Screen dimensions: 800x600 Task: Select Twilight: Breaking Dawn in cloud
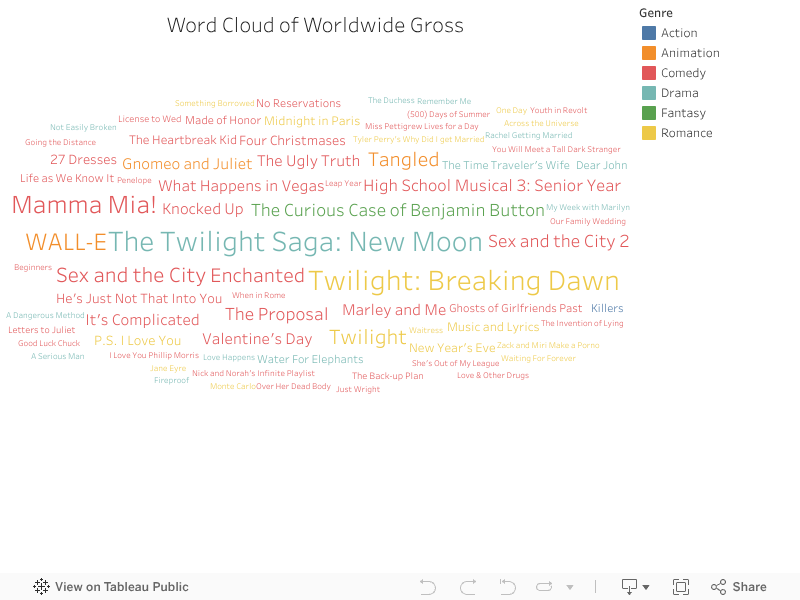(464, 281)
